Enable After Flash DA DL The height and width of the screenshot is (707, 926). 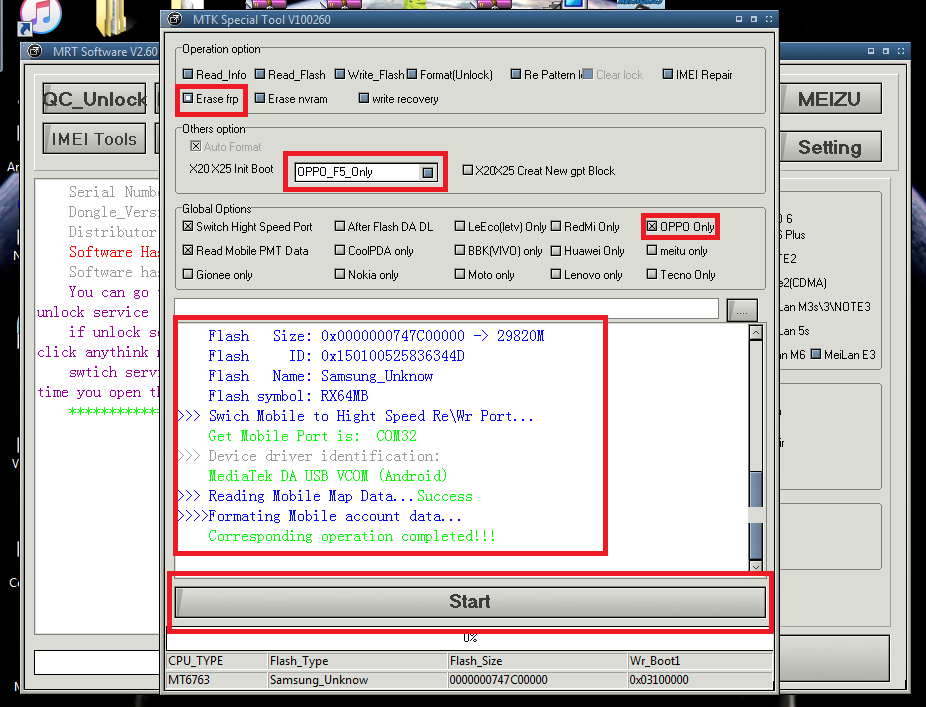click(340, 226)
